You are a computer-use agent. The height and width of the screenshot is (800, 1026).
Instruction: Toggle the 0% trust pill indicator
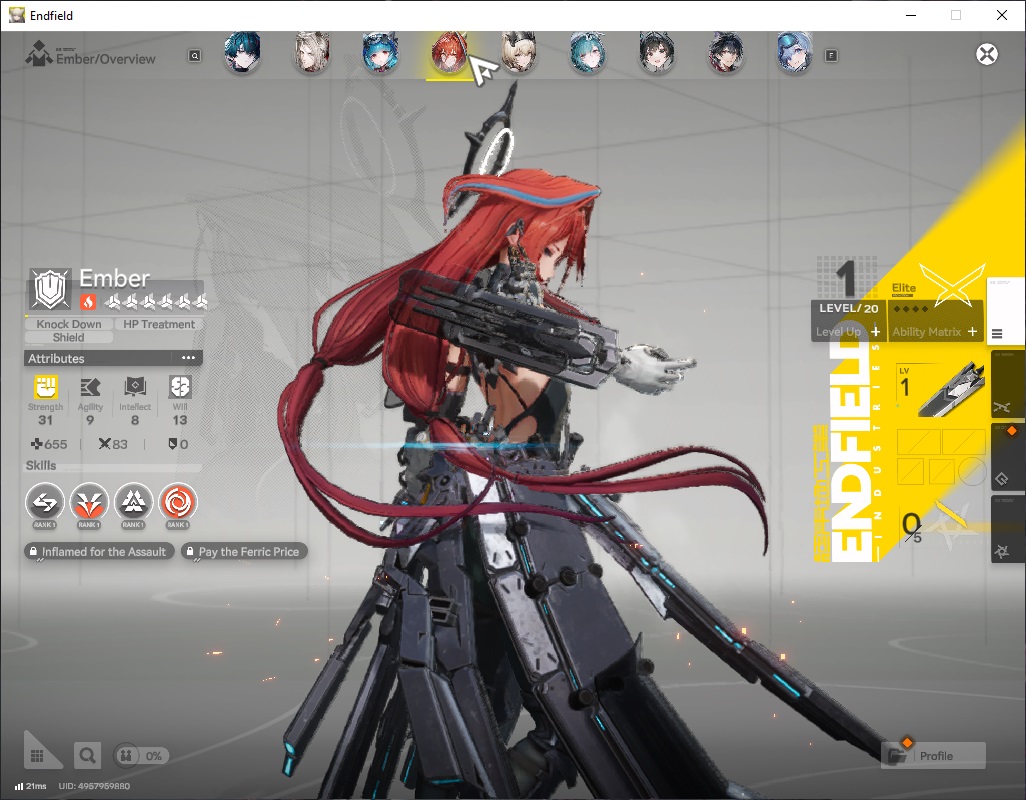tap(141, 756)
